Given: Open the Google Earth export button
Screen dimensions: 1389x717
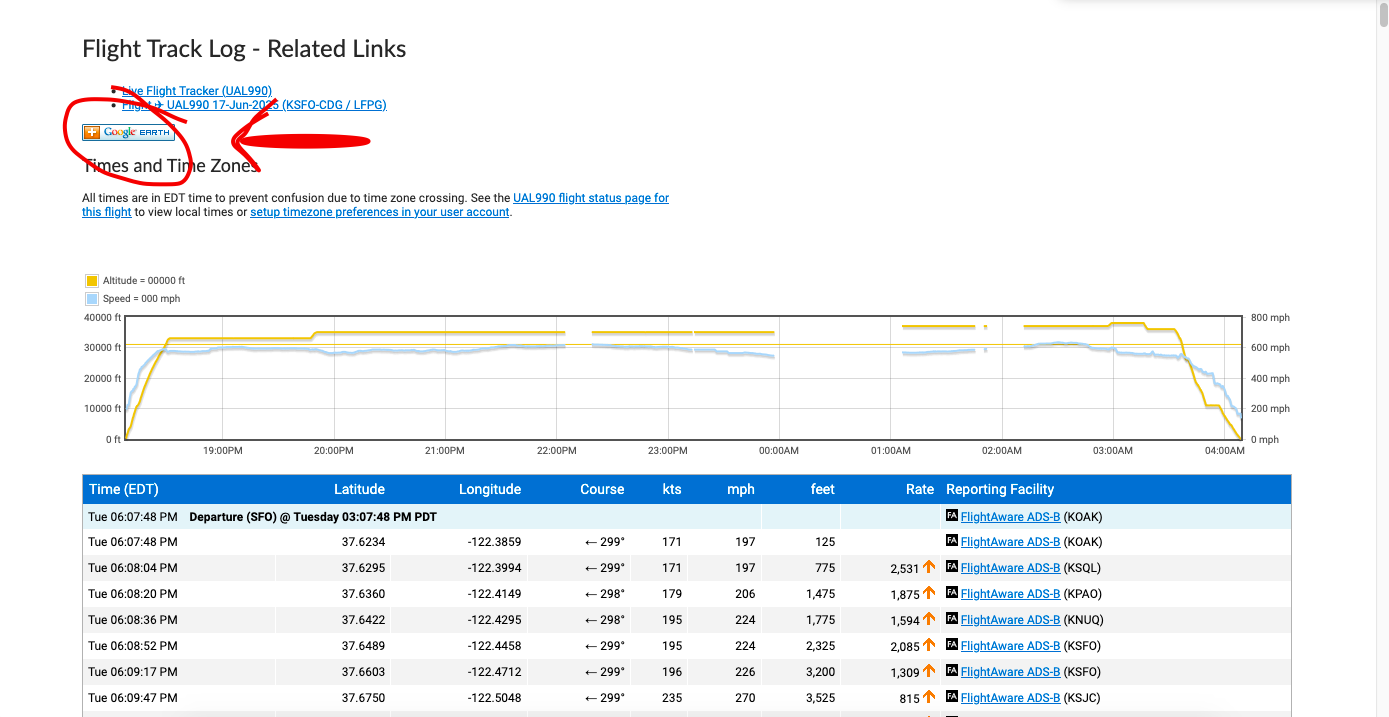Looking at the screenshot, I should (x=128, y=132).
